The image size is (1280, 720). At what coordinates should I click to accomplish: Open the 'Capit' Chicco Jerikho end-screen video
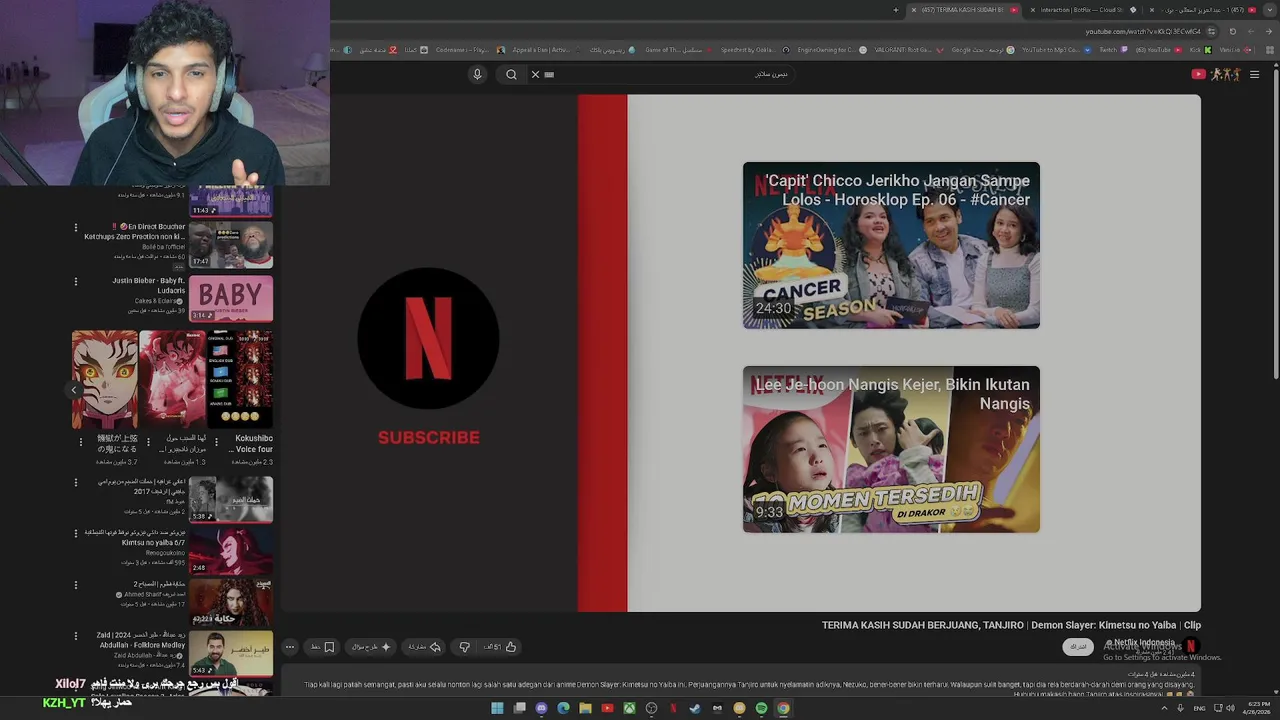[891, 245]
